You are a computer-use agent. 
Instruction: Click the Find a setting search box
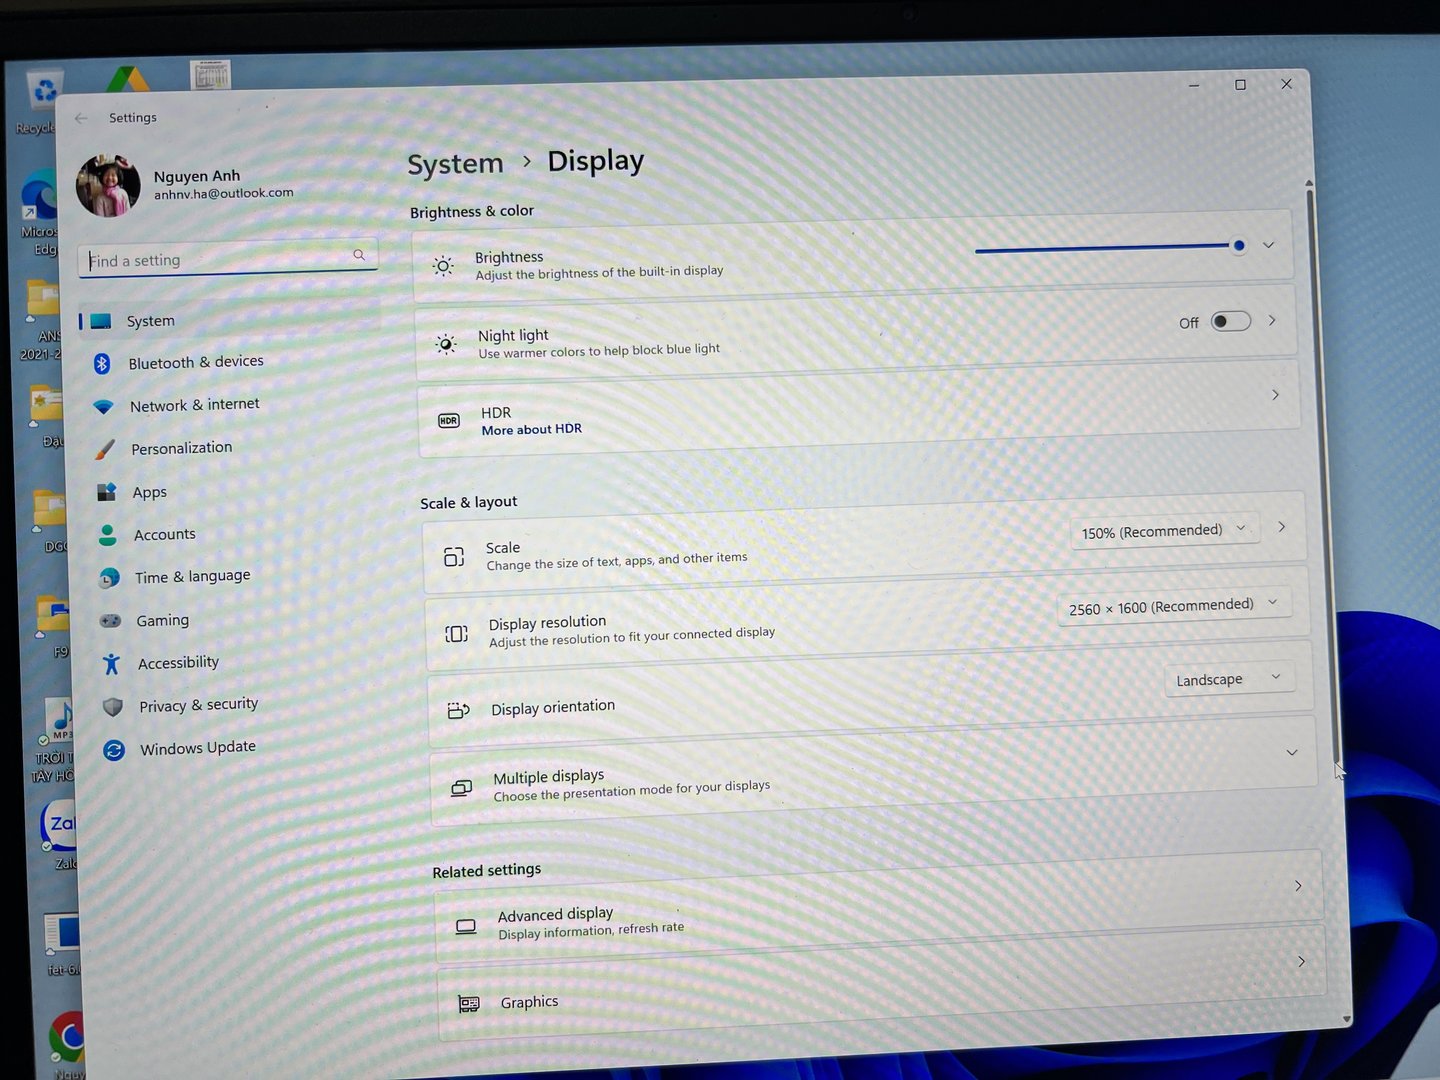(220, 260)
